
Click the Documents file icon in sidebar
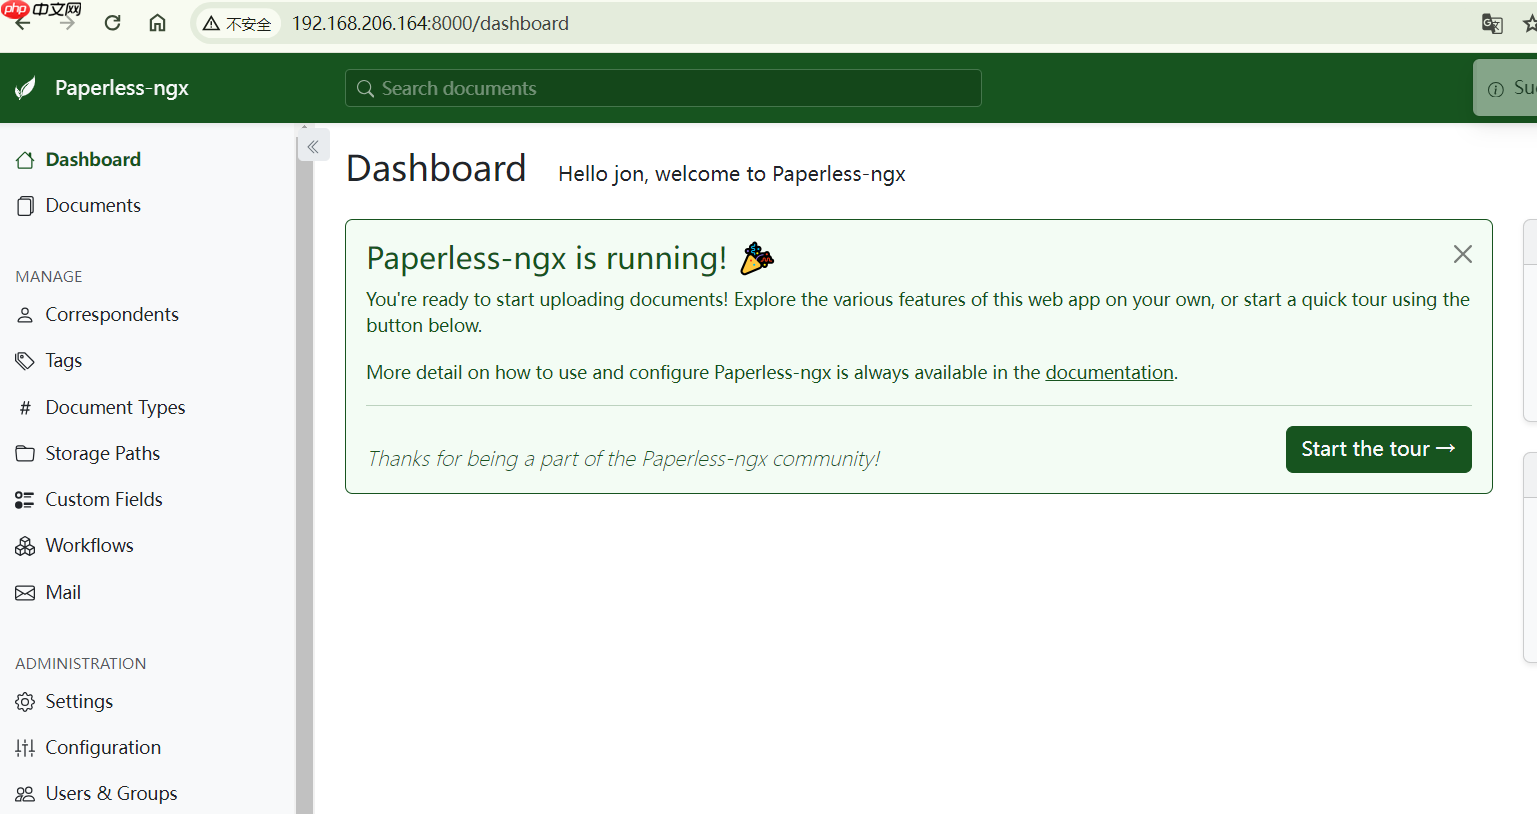tap(25, 206)
